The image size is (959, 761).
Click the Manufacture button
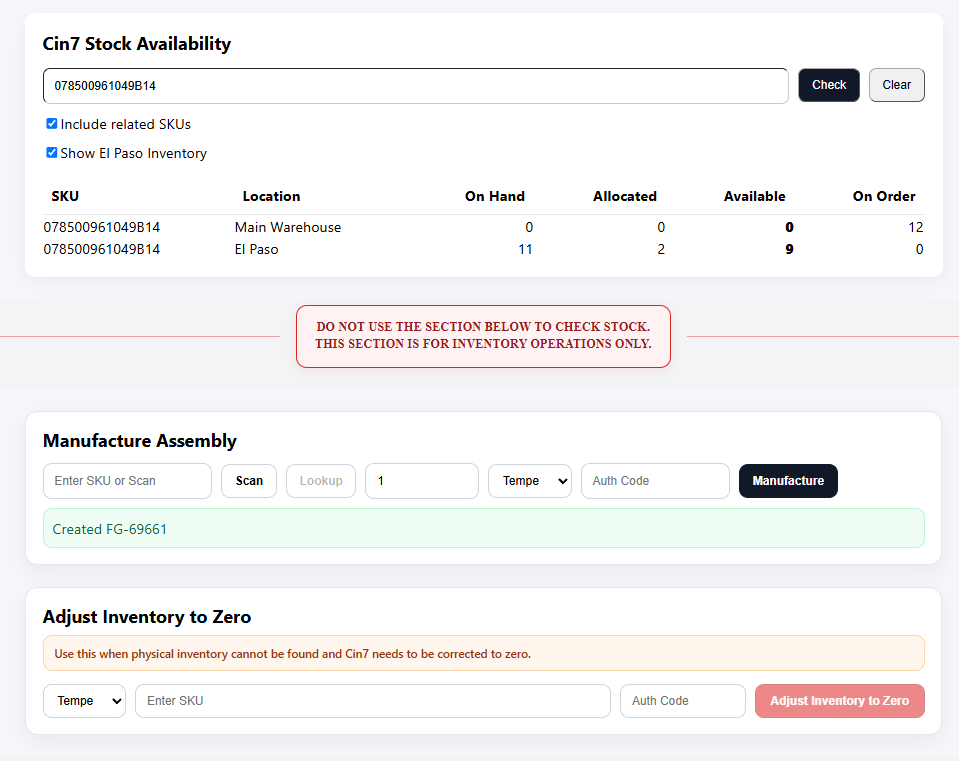pos(788,481)
